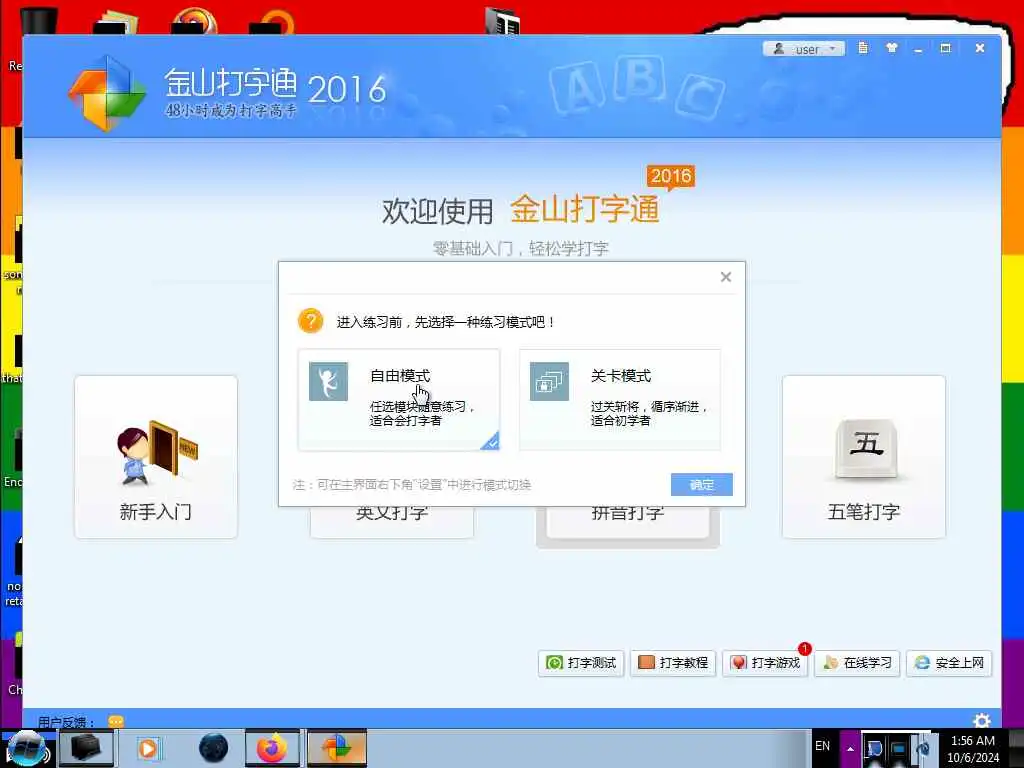Click the 五 key icon
1024x768 pixels.
pos(866,449)
